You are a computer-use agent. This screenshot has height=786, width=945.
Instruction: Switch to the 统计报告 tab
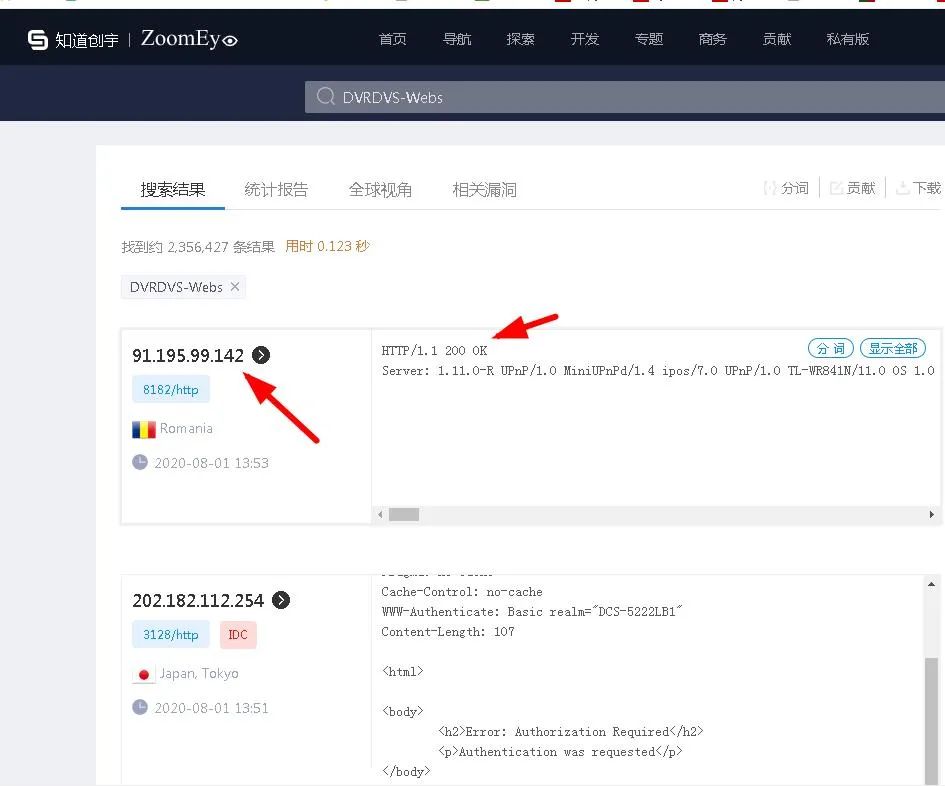(277, 190)
